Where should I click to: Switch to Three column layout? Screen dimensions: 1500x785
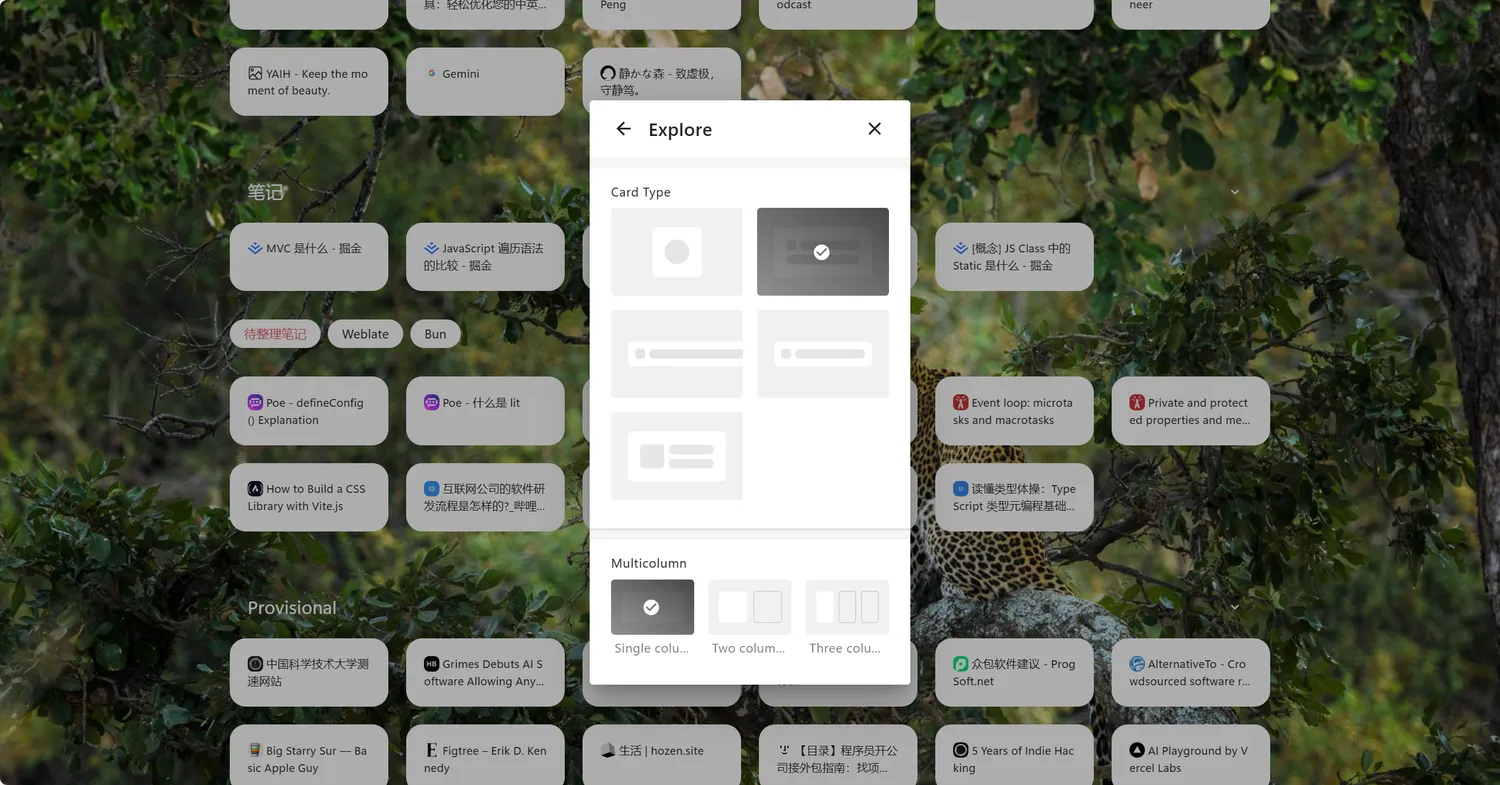(847, 607)
